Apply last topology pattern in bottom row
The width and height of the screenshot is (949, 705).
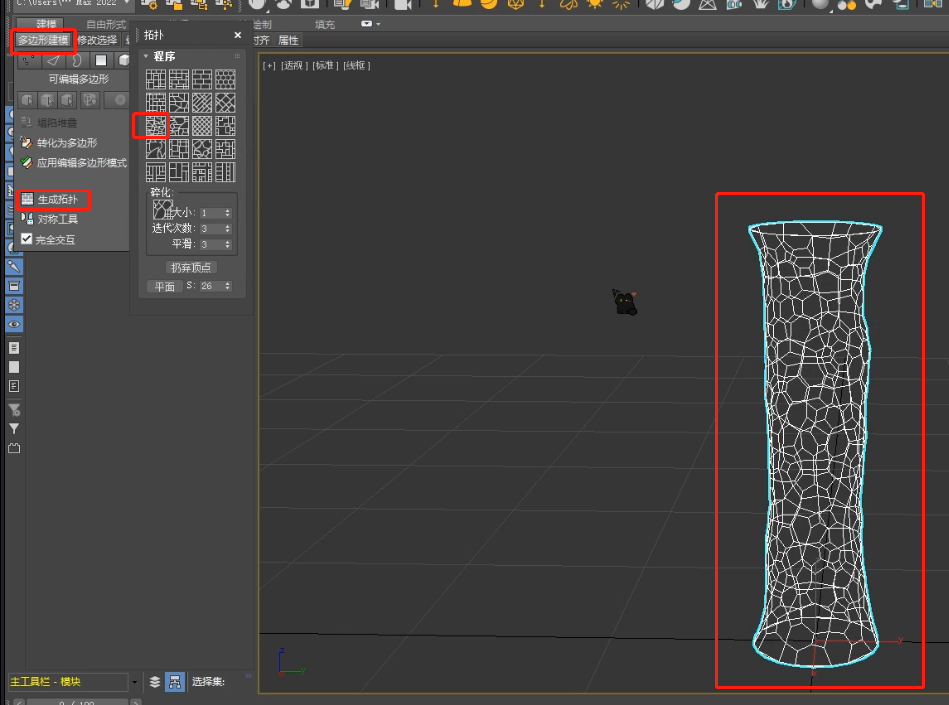click(225, 172)
